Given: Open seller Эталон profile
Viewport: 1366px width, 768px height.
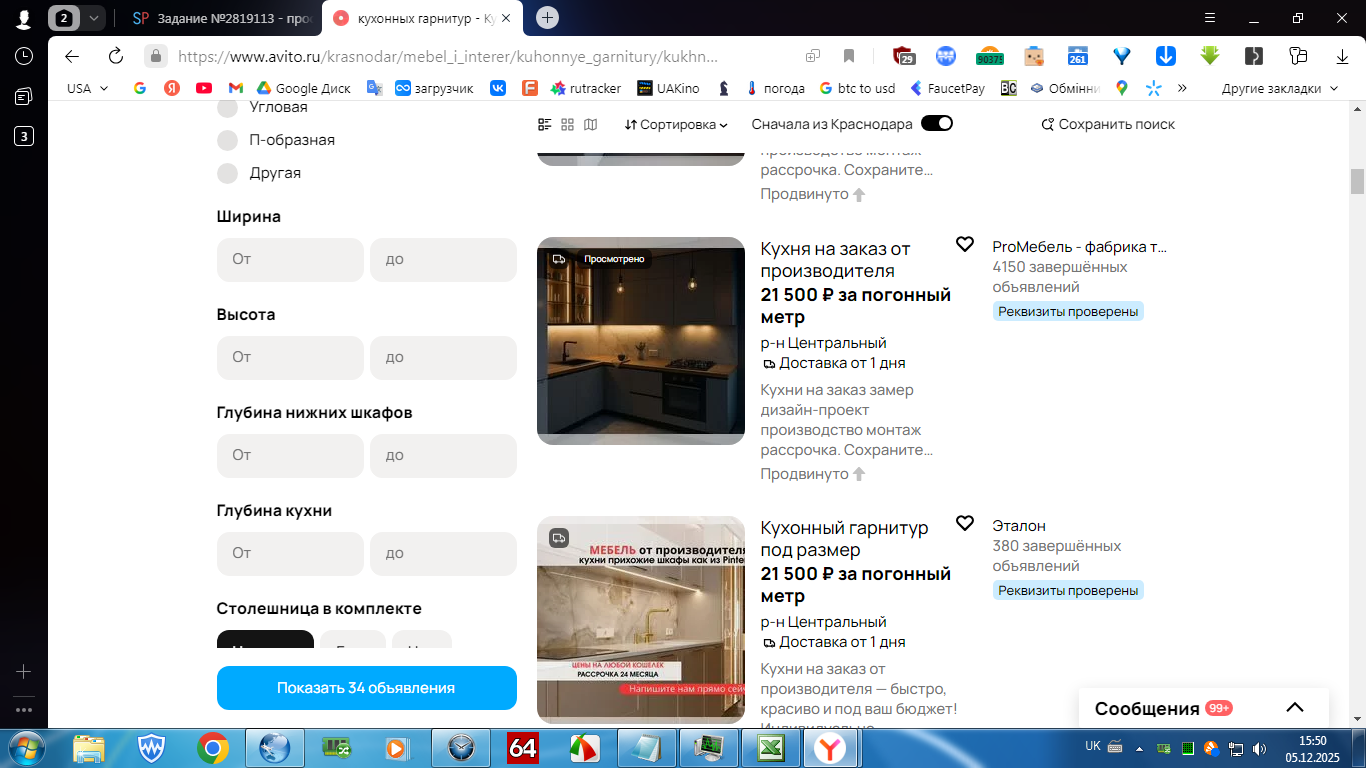Looking at the screenshot, I should click(x=1019, y=525).
